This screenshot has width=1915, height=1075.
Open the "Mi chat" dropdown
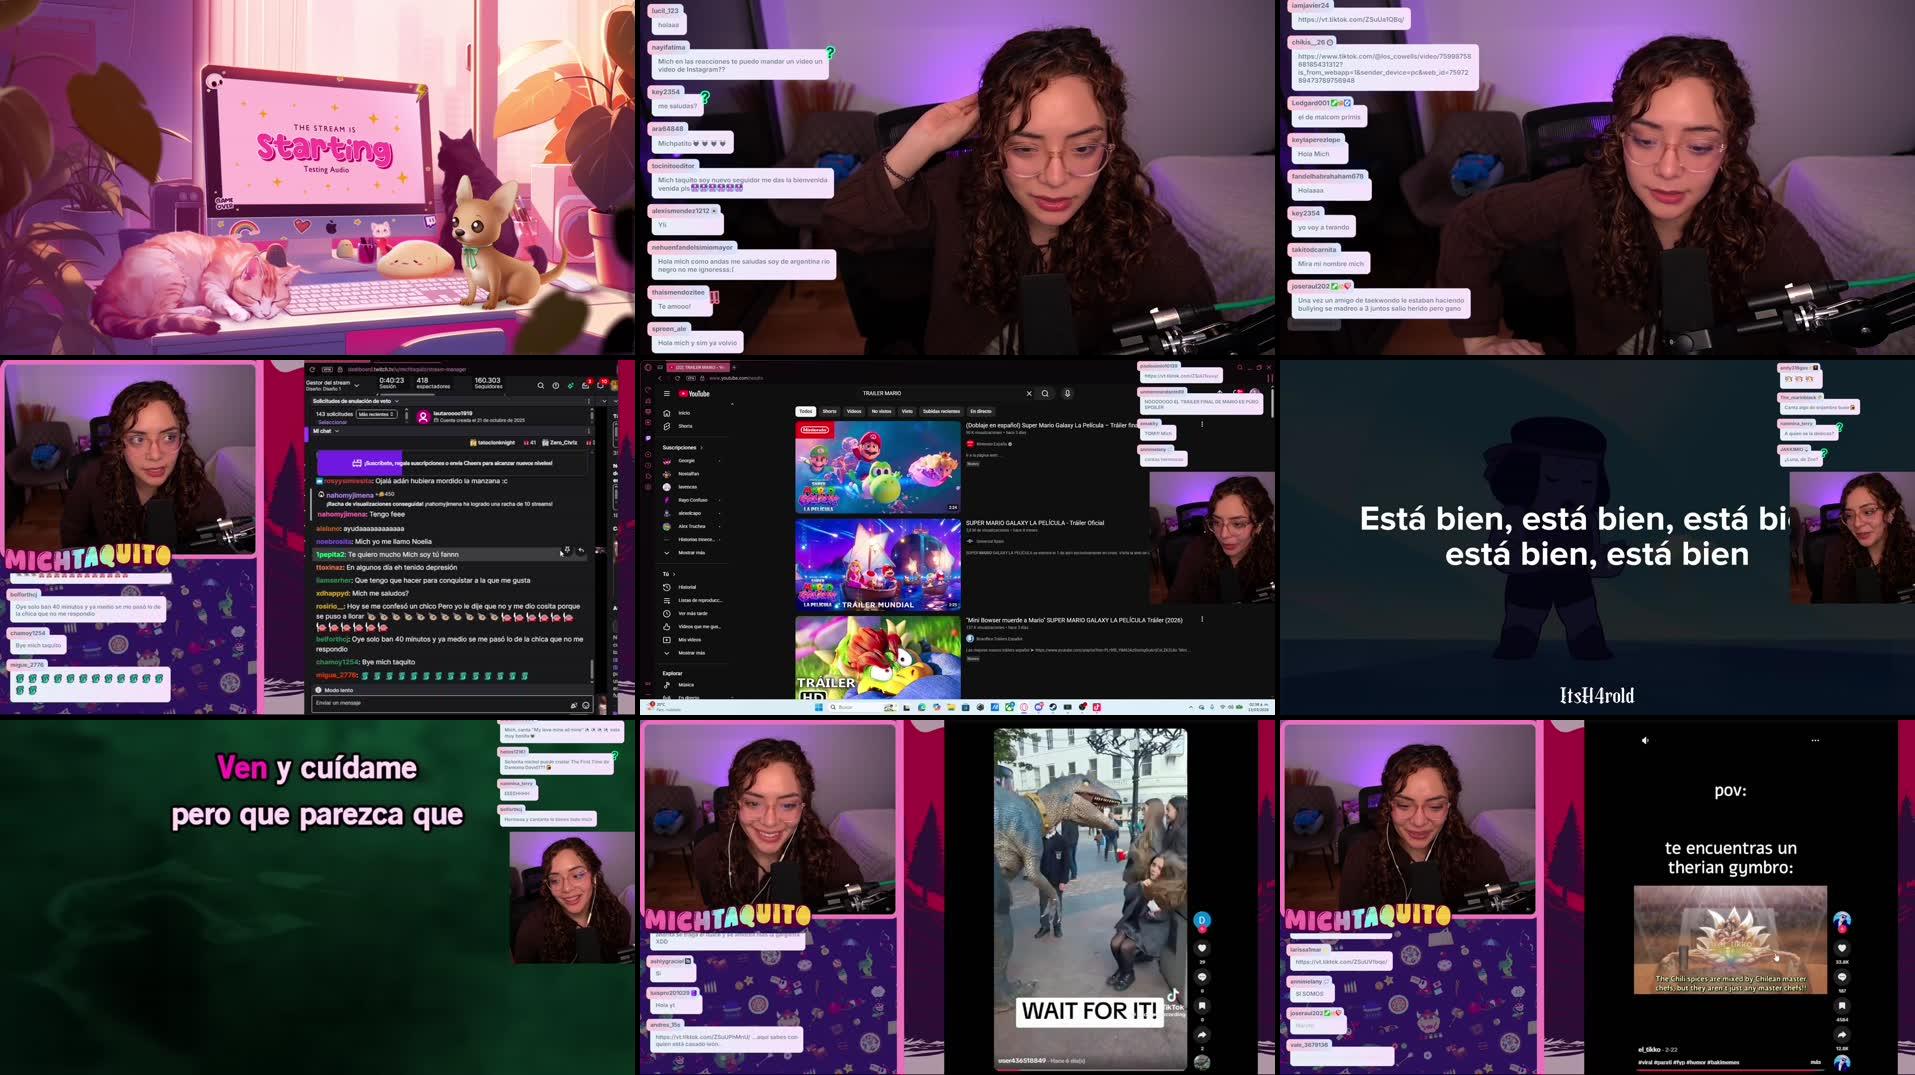point(325,431)
